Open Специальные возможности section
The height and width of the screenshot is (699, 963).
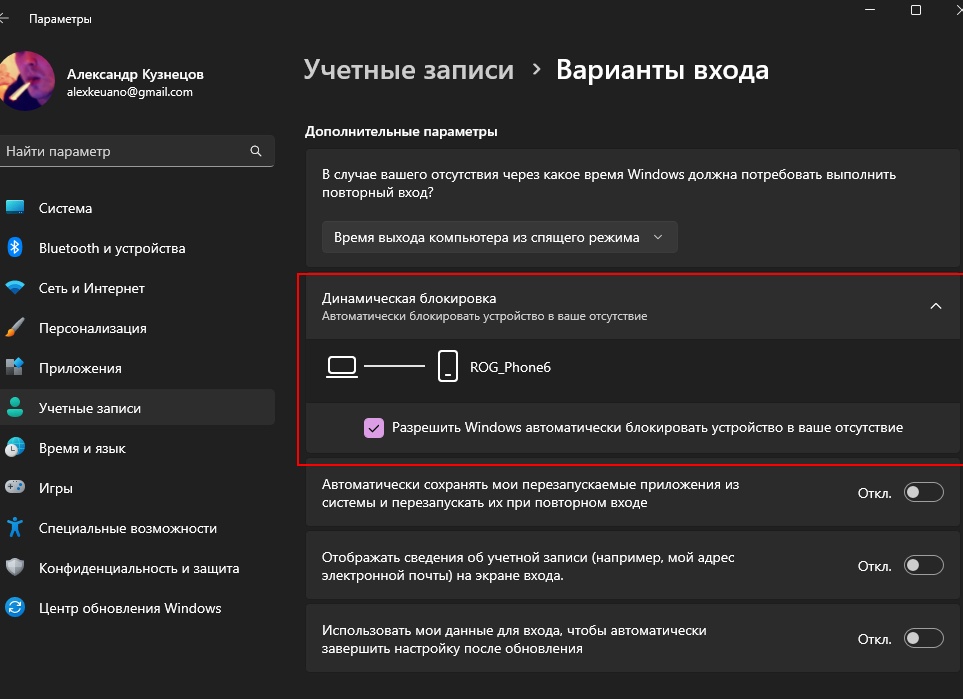(x=138, y=528)
